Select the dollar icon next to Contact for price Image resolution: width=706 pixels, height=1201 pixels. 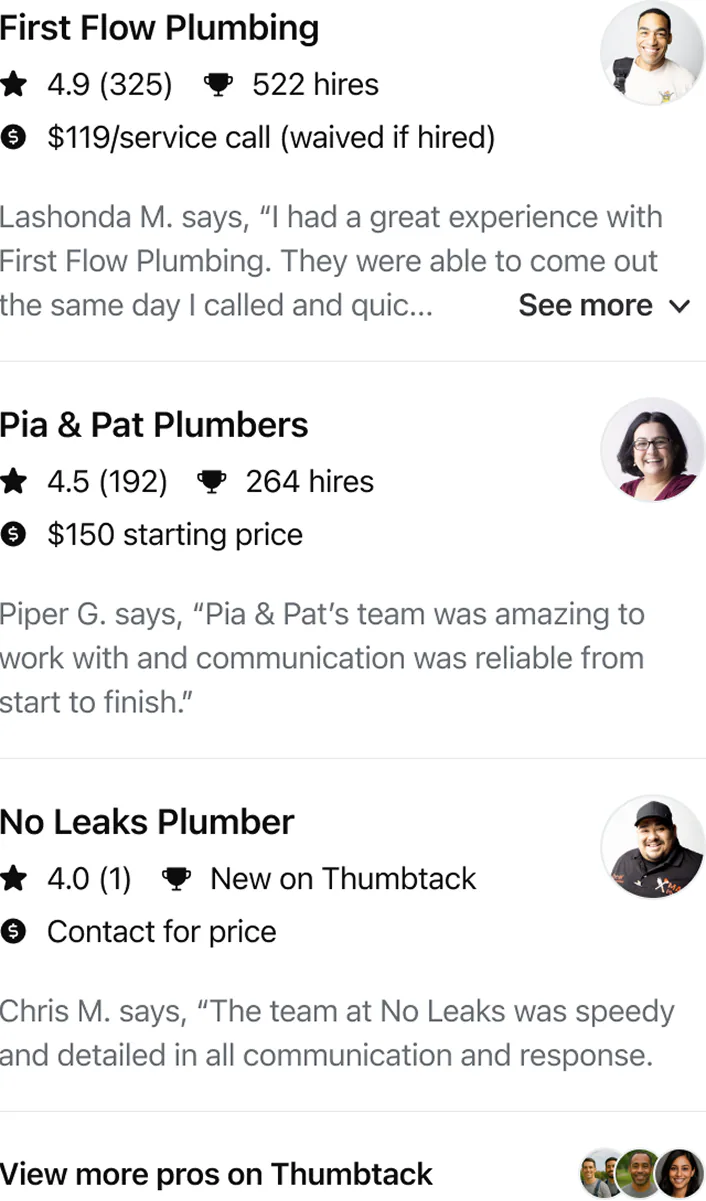click(x=14, y=932)
